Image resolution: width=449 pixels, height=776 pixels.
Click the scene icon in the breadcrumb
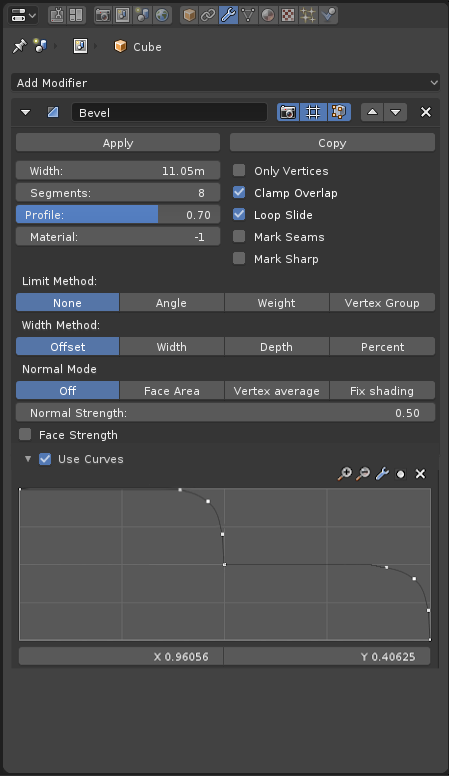click(40, 46)
